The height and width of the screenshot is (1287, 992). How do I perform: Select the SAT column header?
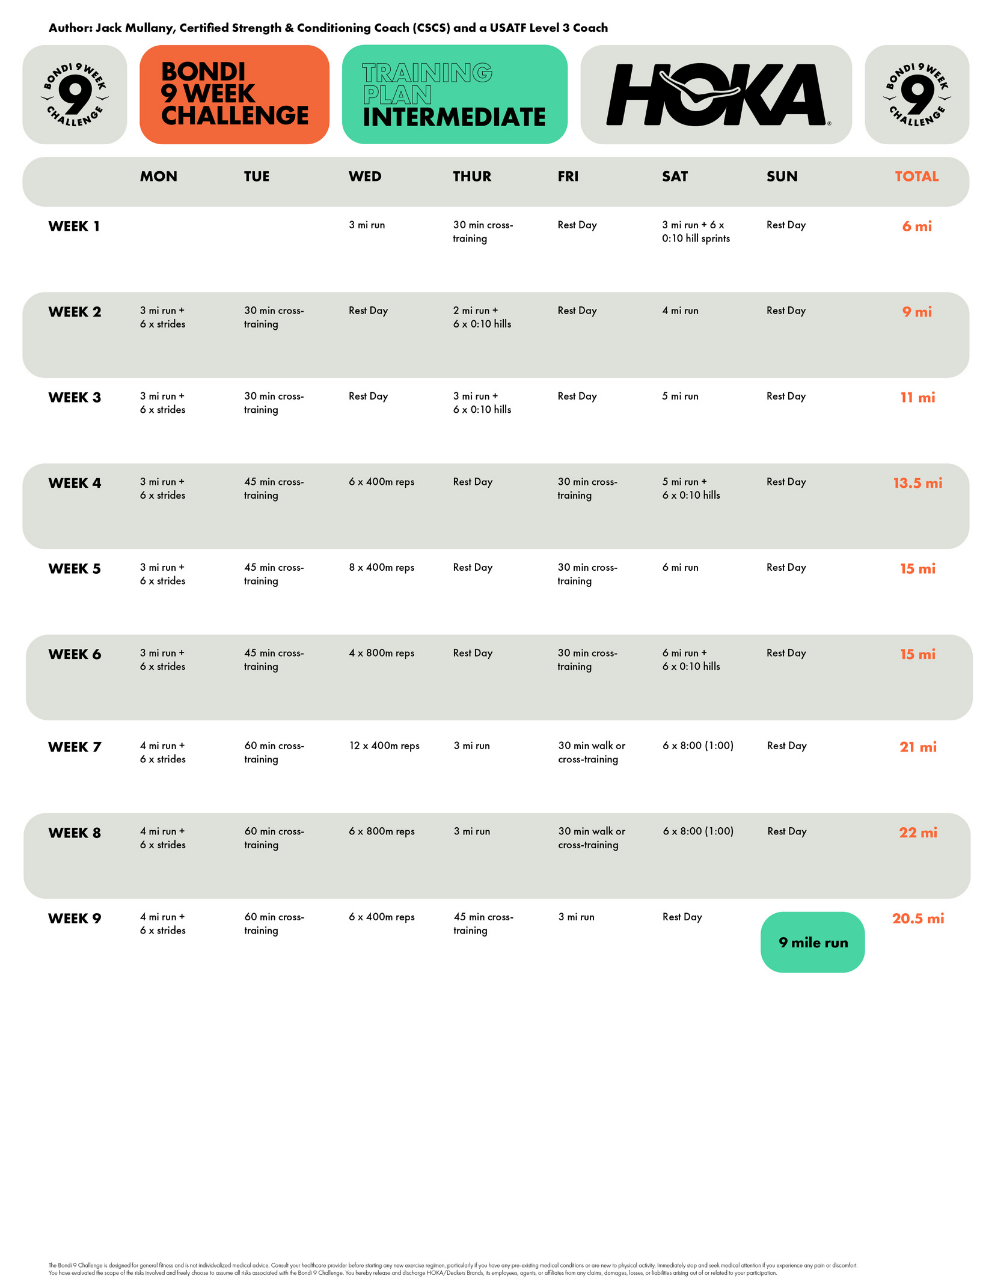(675, 177)
